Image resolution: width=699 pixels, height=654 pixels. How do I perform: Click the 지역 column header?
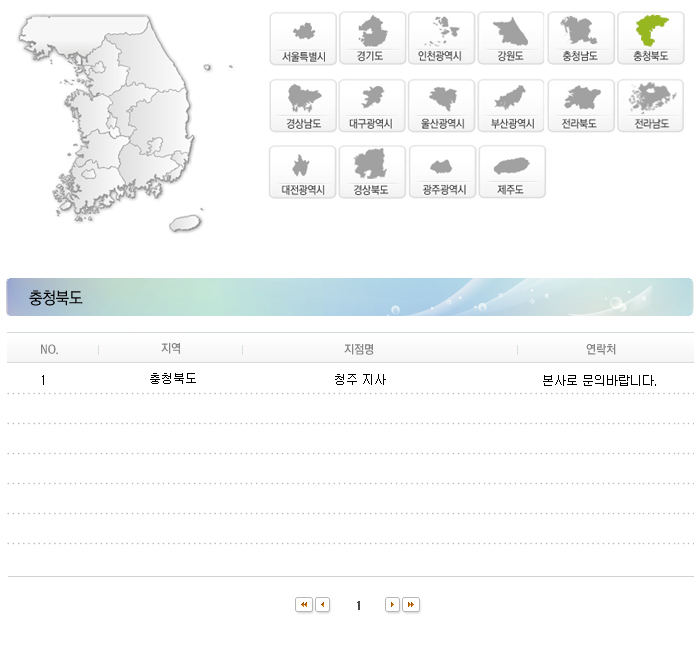point(171,348)
